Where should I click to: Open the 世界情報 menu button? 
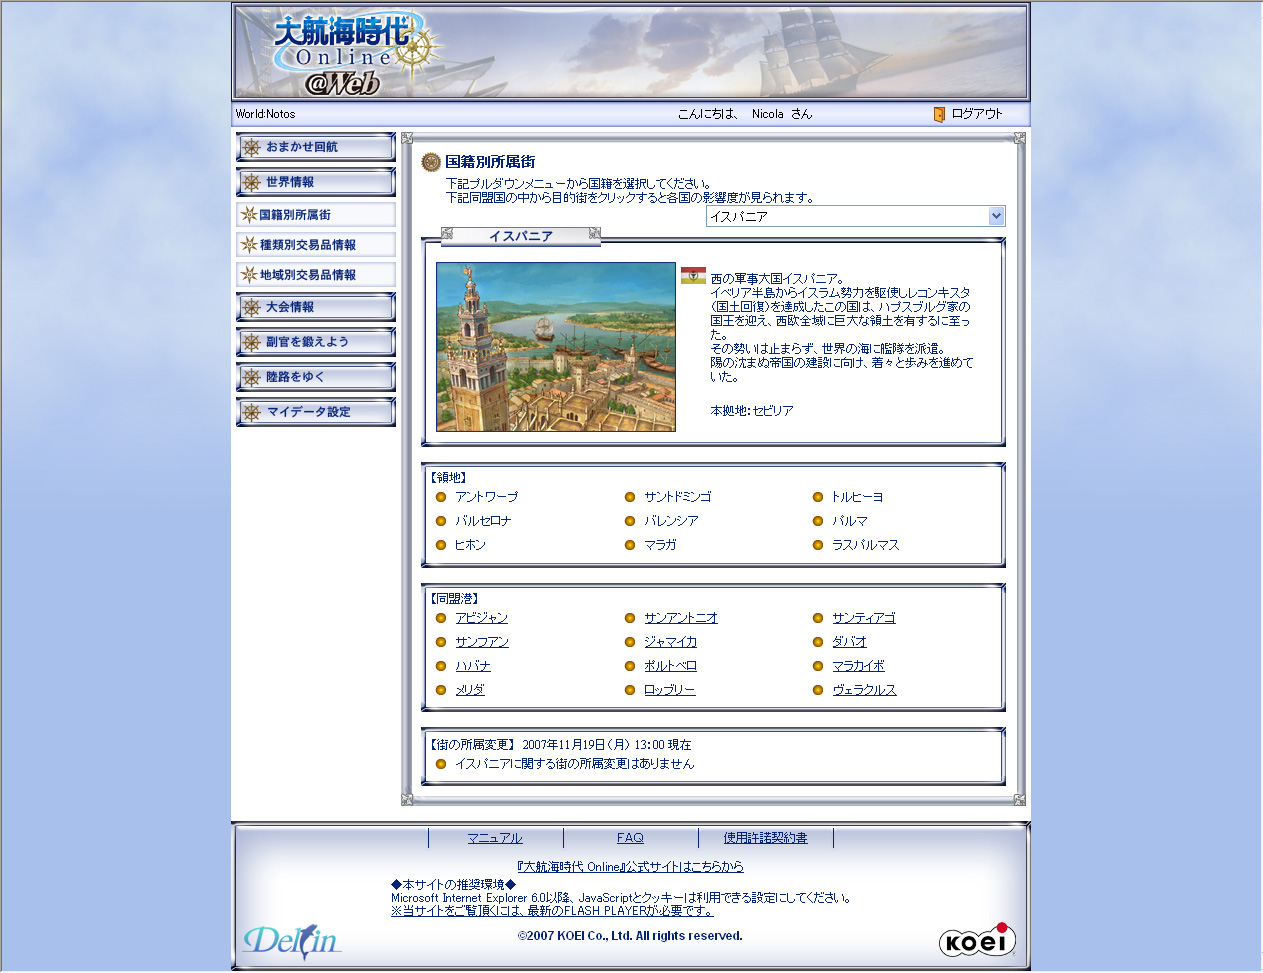[x=316, y=182]
